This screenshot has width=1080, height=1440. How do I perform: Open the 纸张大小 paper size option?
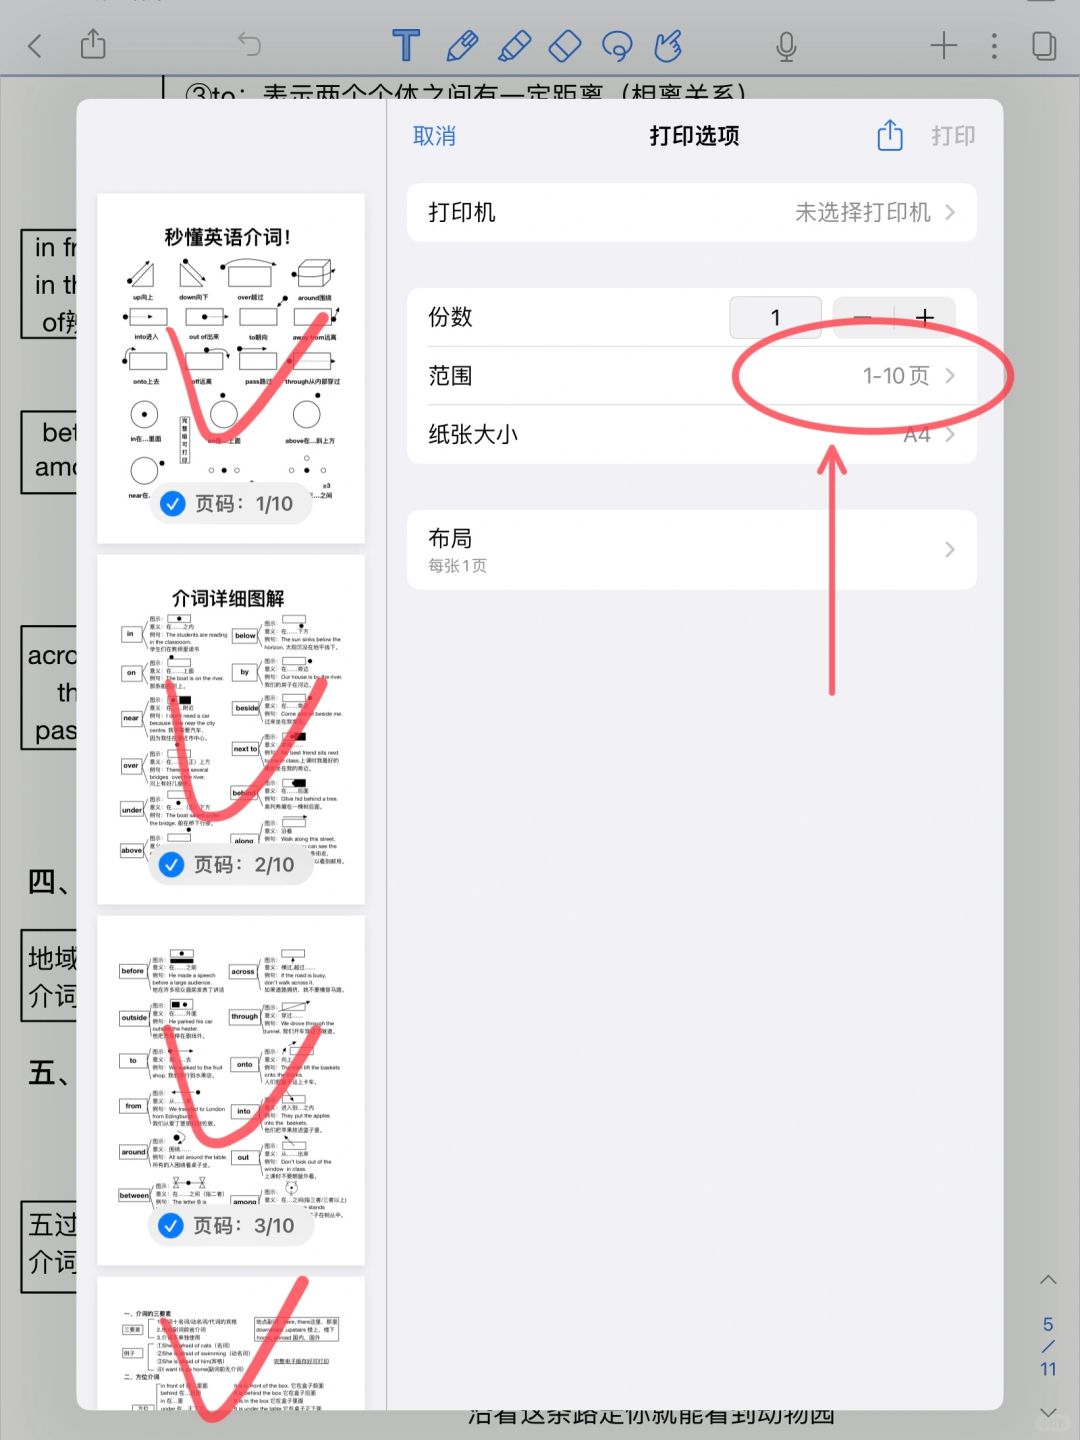coord(691,434)
